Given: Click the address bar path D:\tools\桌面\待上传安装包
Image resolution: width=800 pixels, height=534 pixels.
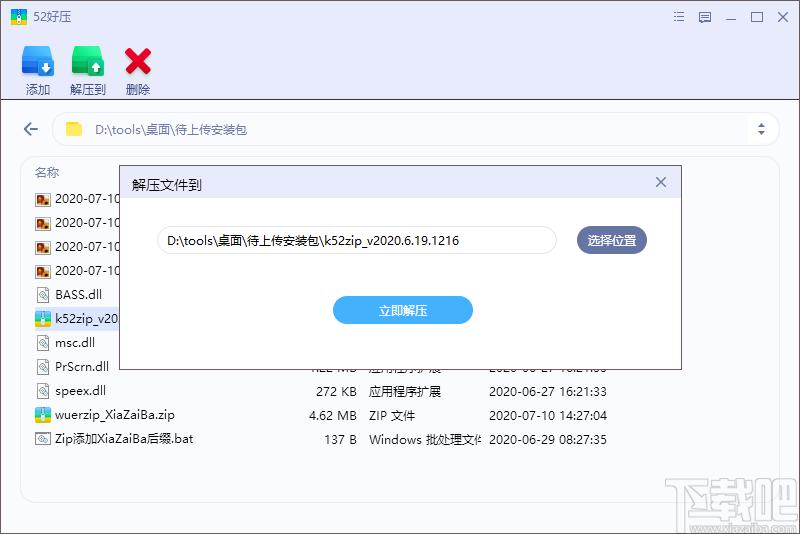Looking at the screenshot, I should tap(171, 130).
